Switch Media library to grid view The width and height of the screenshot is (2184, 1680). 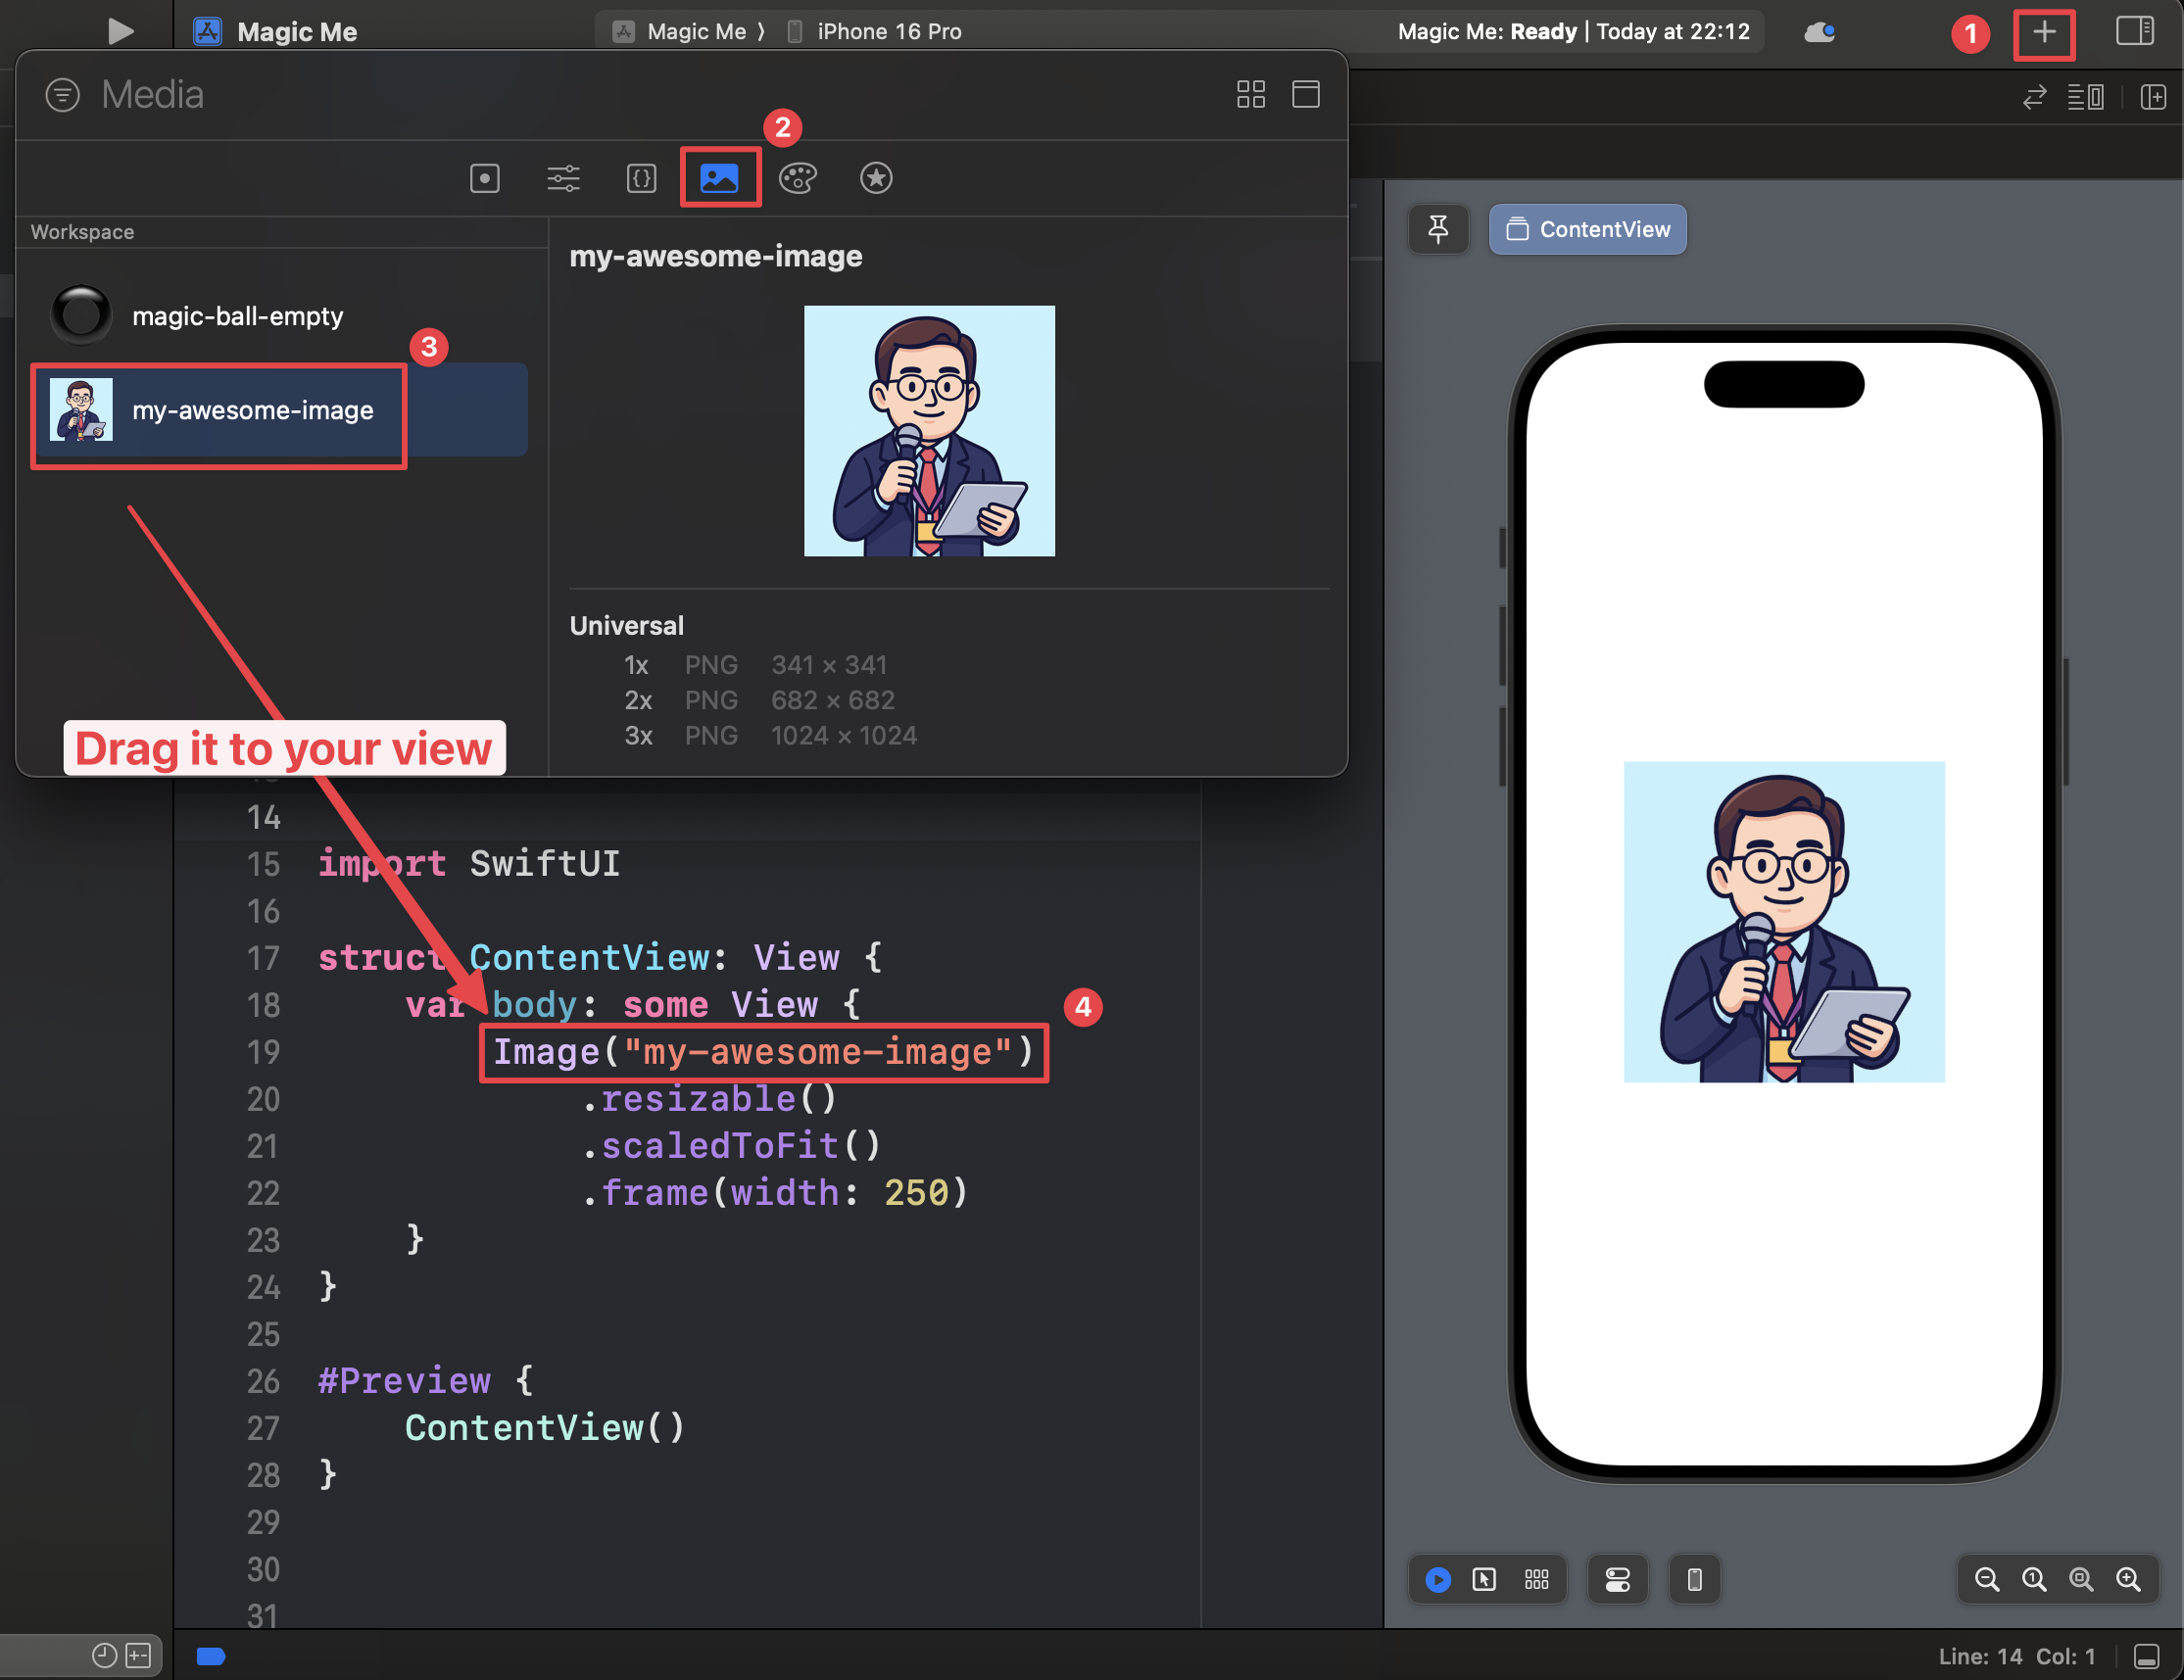click(1251, 94)
